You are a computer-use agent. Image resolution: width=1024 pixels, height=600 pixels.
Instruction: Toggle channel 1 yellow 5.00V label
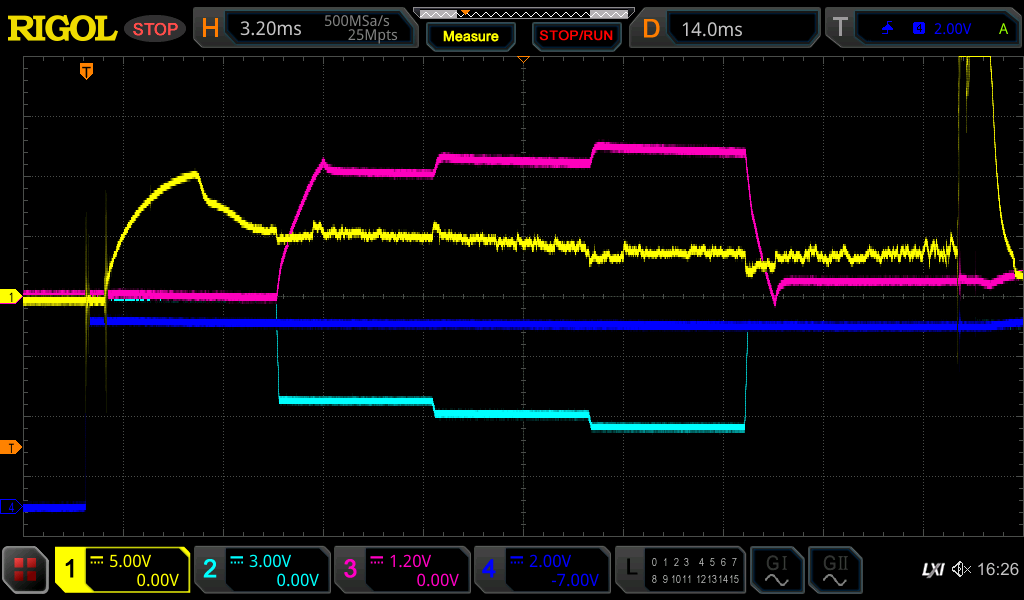(123, 571)
